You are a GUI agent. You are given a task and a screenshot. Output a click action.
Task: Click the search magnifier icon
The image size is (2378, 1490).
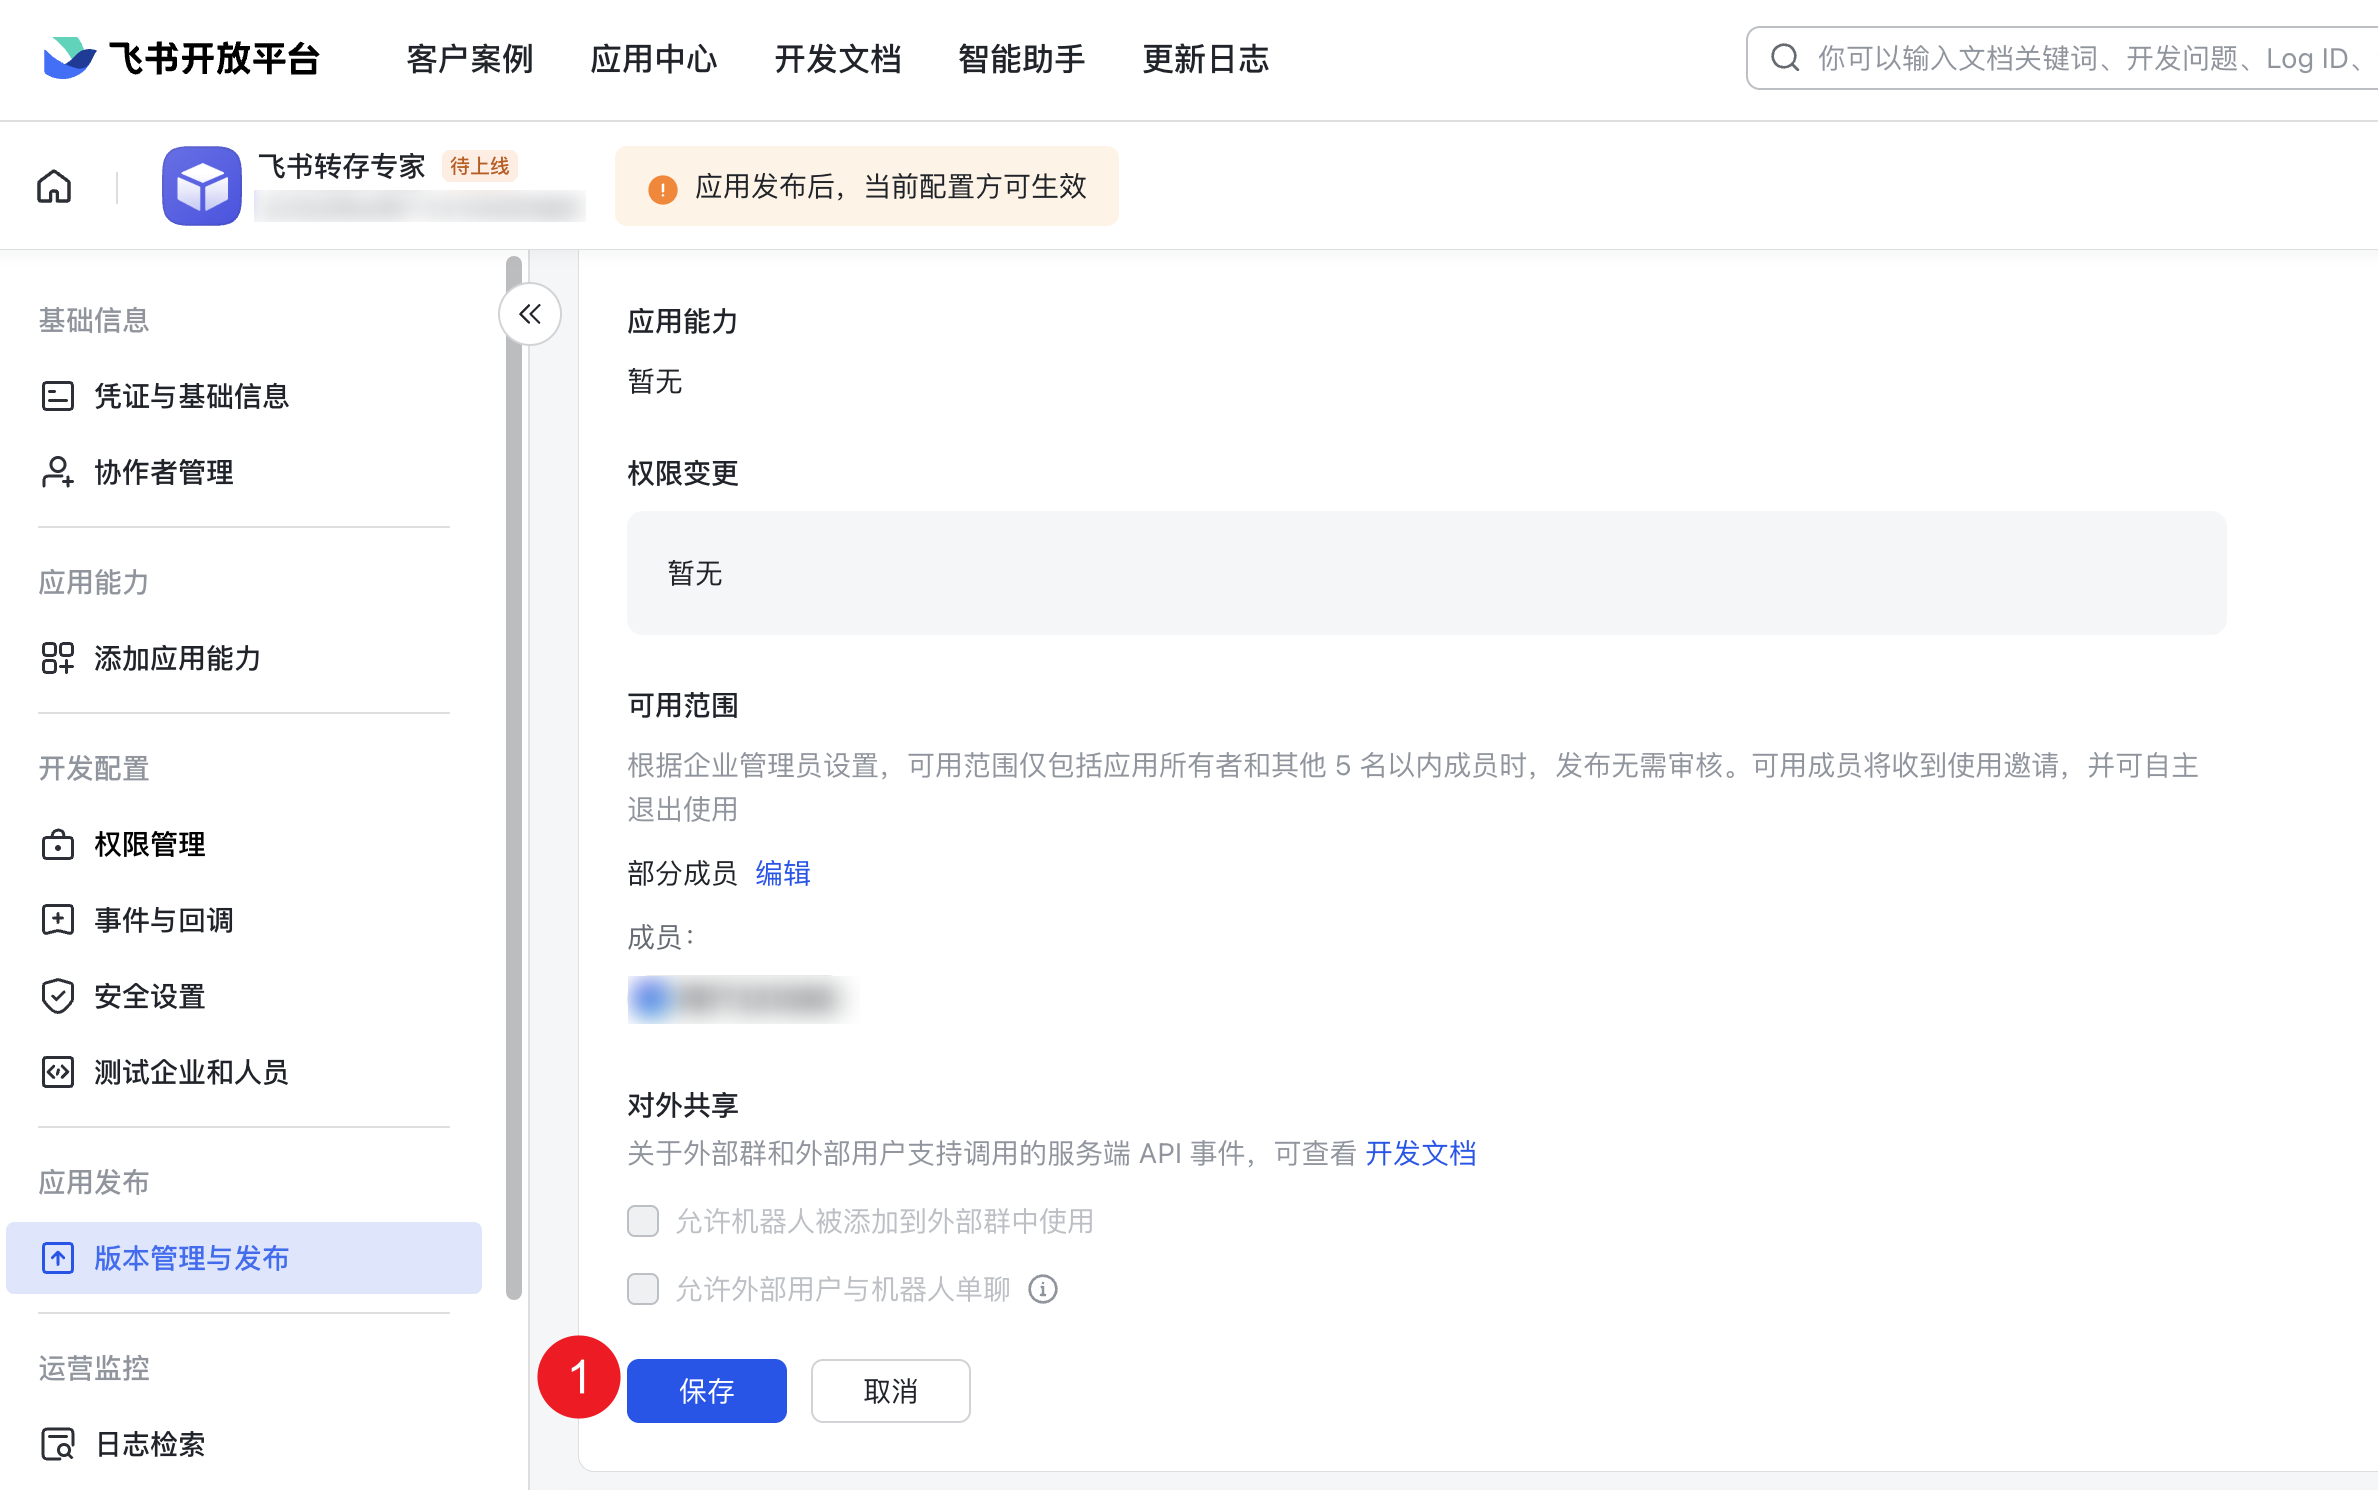pos(1785,58)
